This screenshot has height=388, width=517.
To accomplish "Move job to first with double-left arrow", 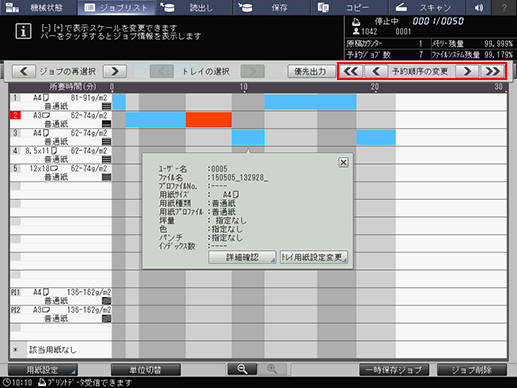I will click(x=351, y=71).
